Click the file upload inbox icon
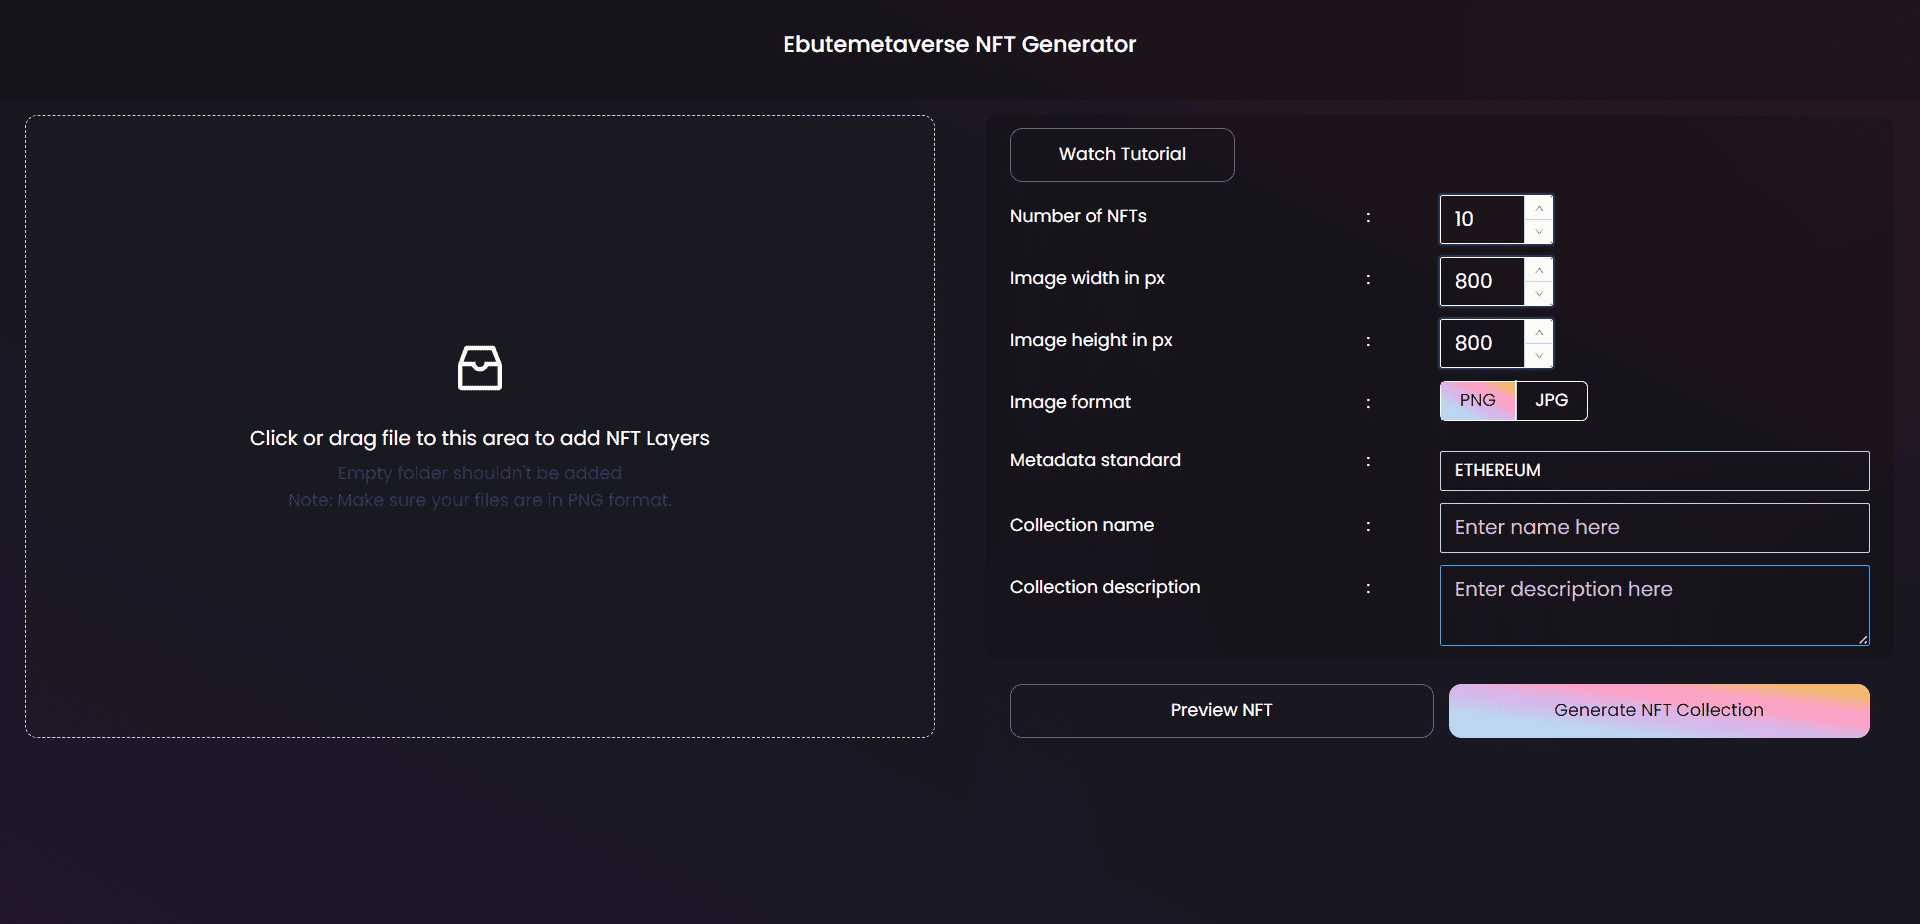Viewport: 1920px width, 924px height. coord(479,367)
